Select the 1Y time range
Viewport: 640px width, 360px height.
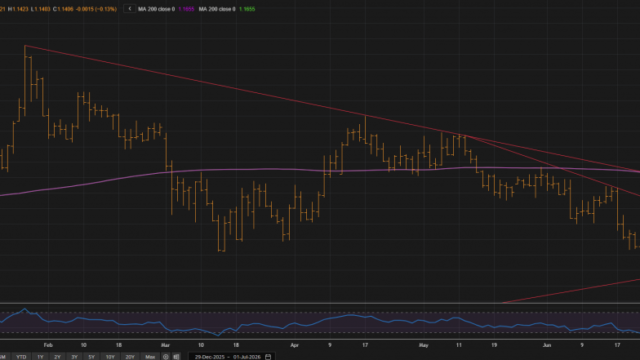pyautogui.click(x=40, y=357)
